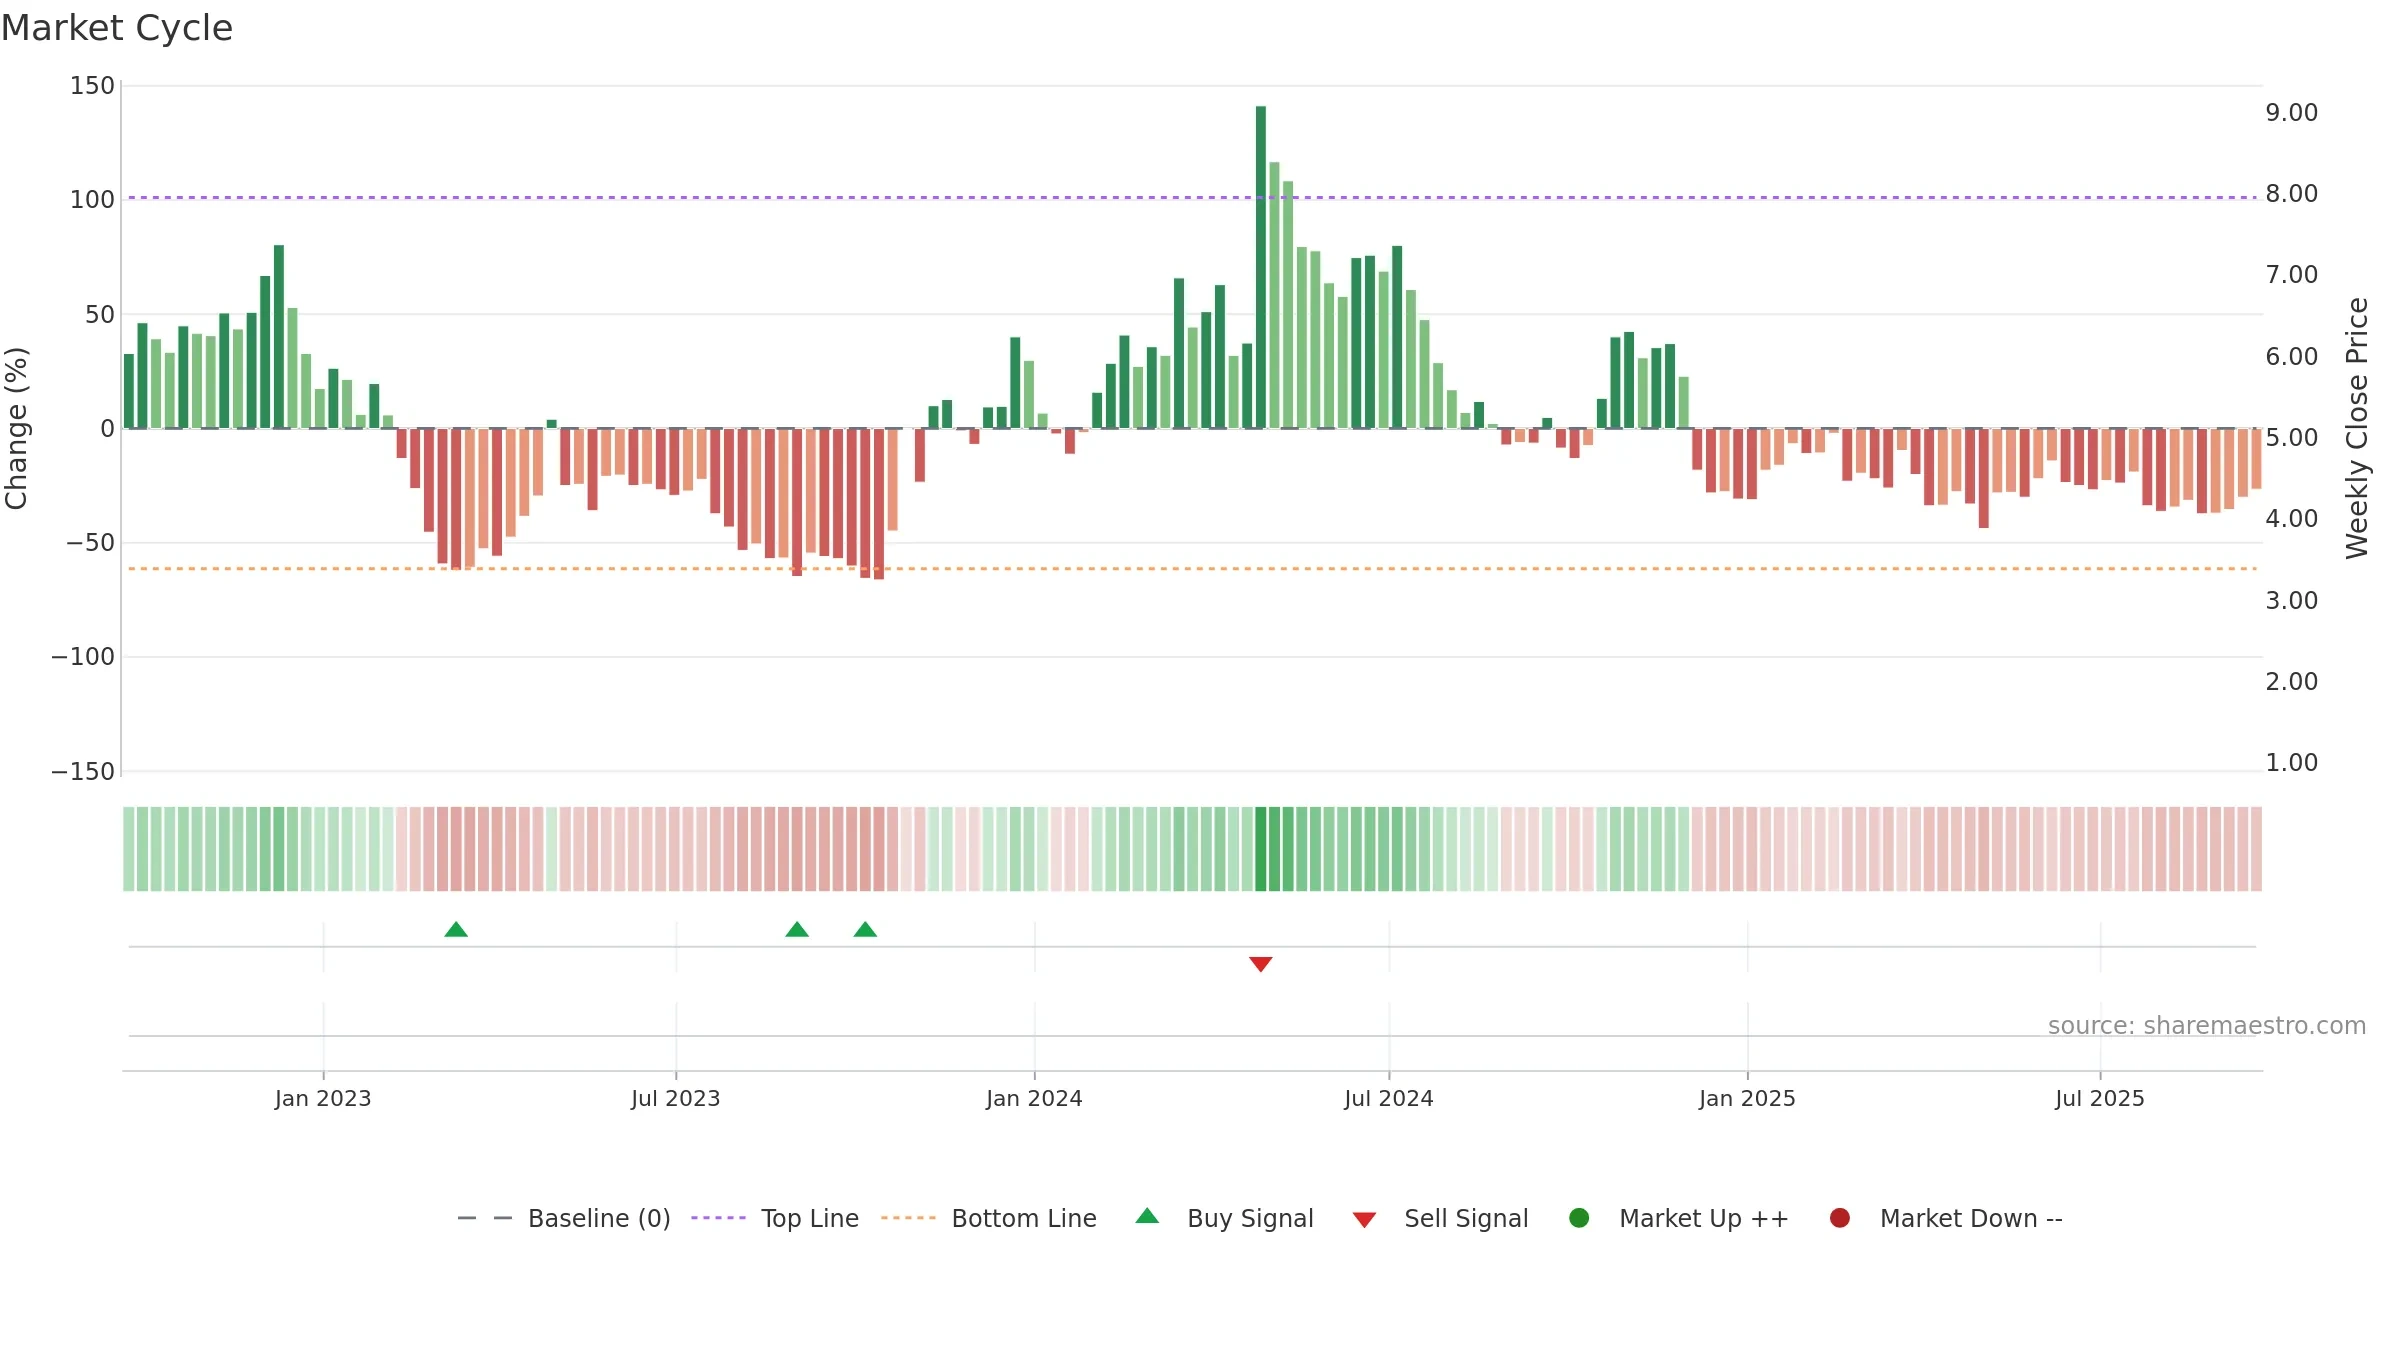Click the Jul 2024 axis label
The image size is (2400, 1350).
(1389, 1099)
